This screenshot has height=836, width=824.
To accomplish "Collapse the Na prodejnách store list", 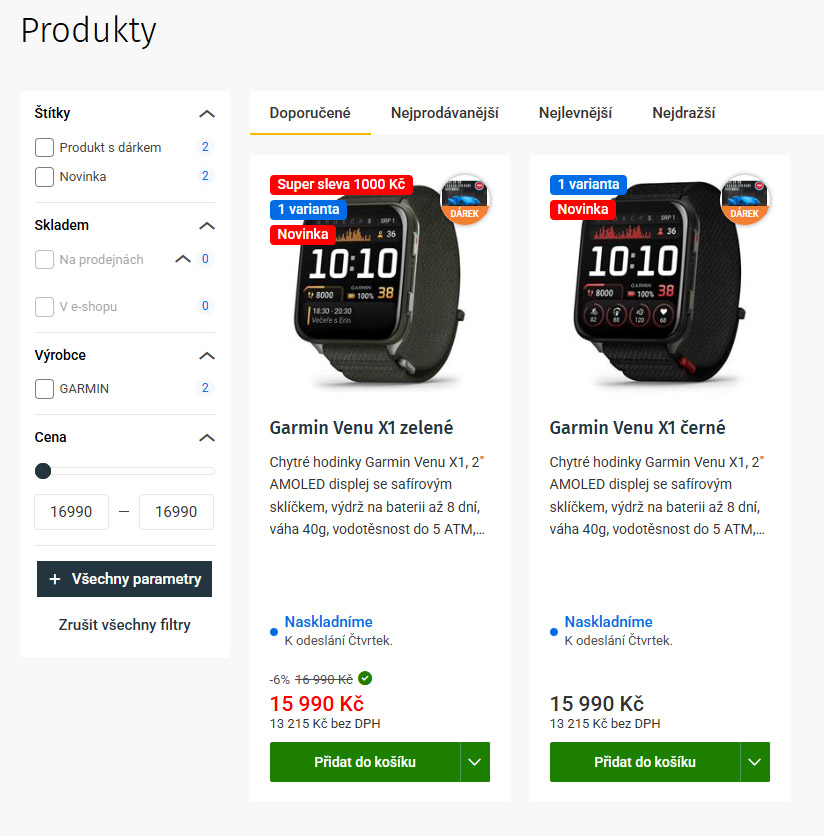I will click(x=183, y=259).
